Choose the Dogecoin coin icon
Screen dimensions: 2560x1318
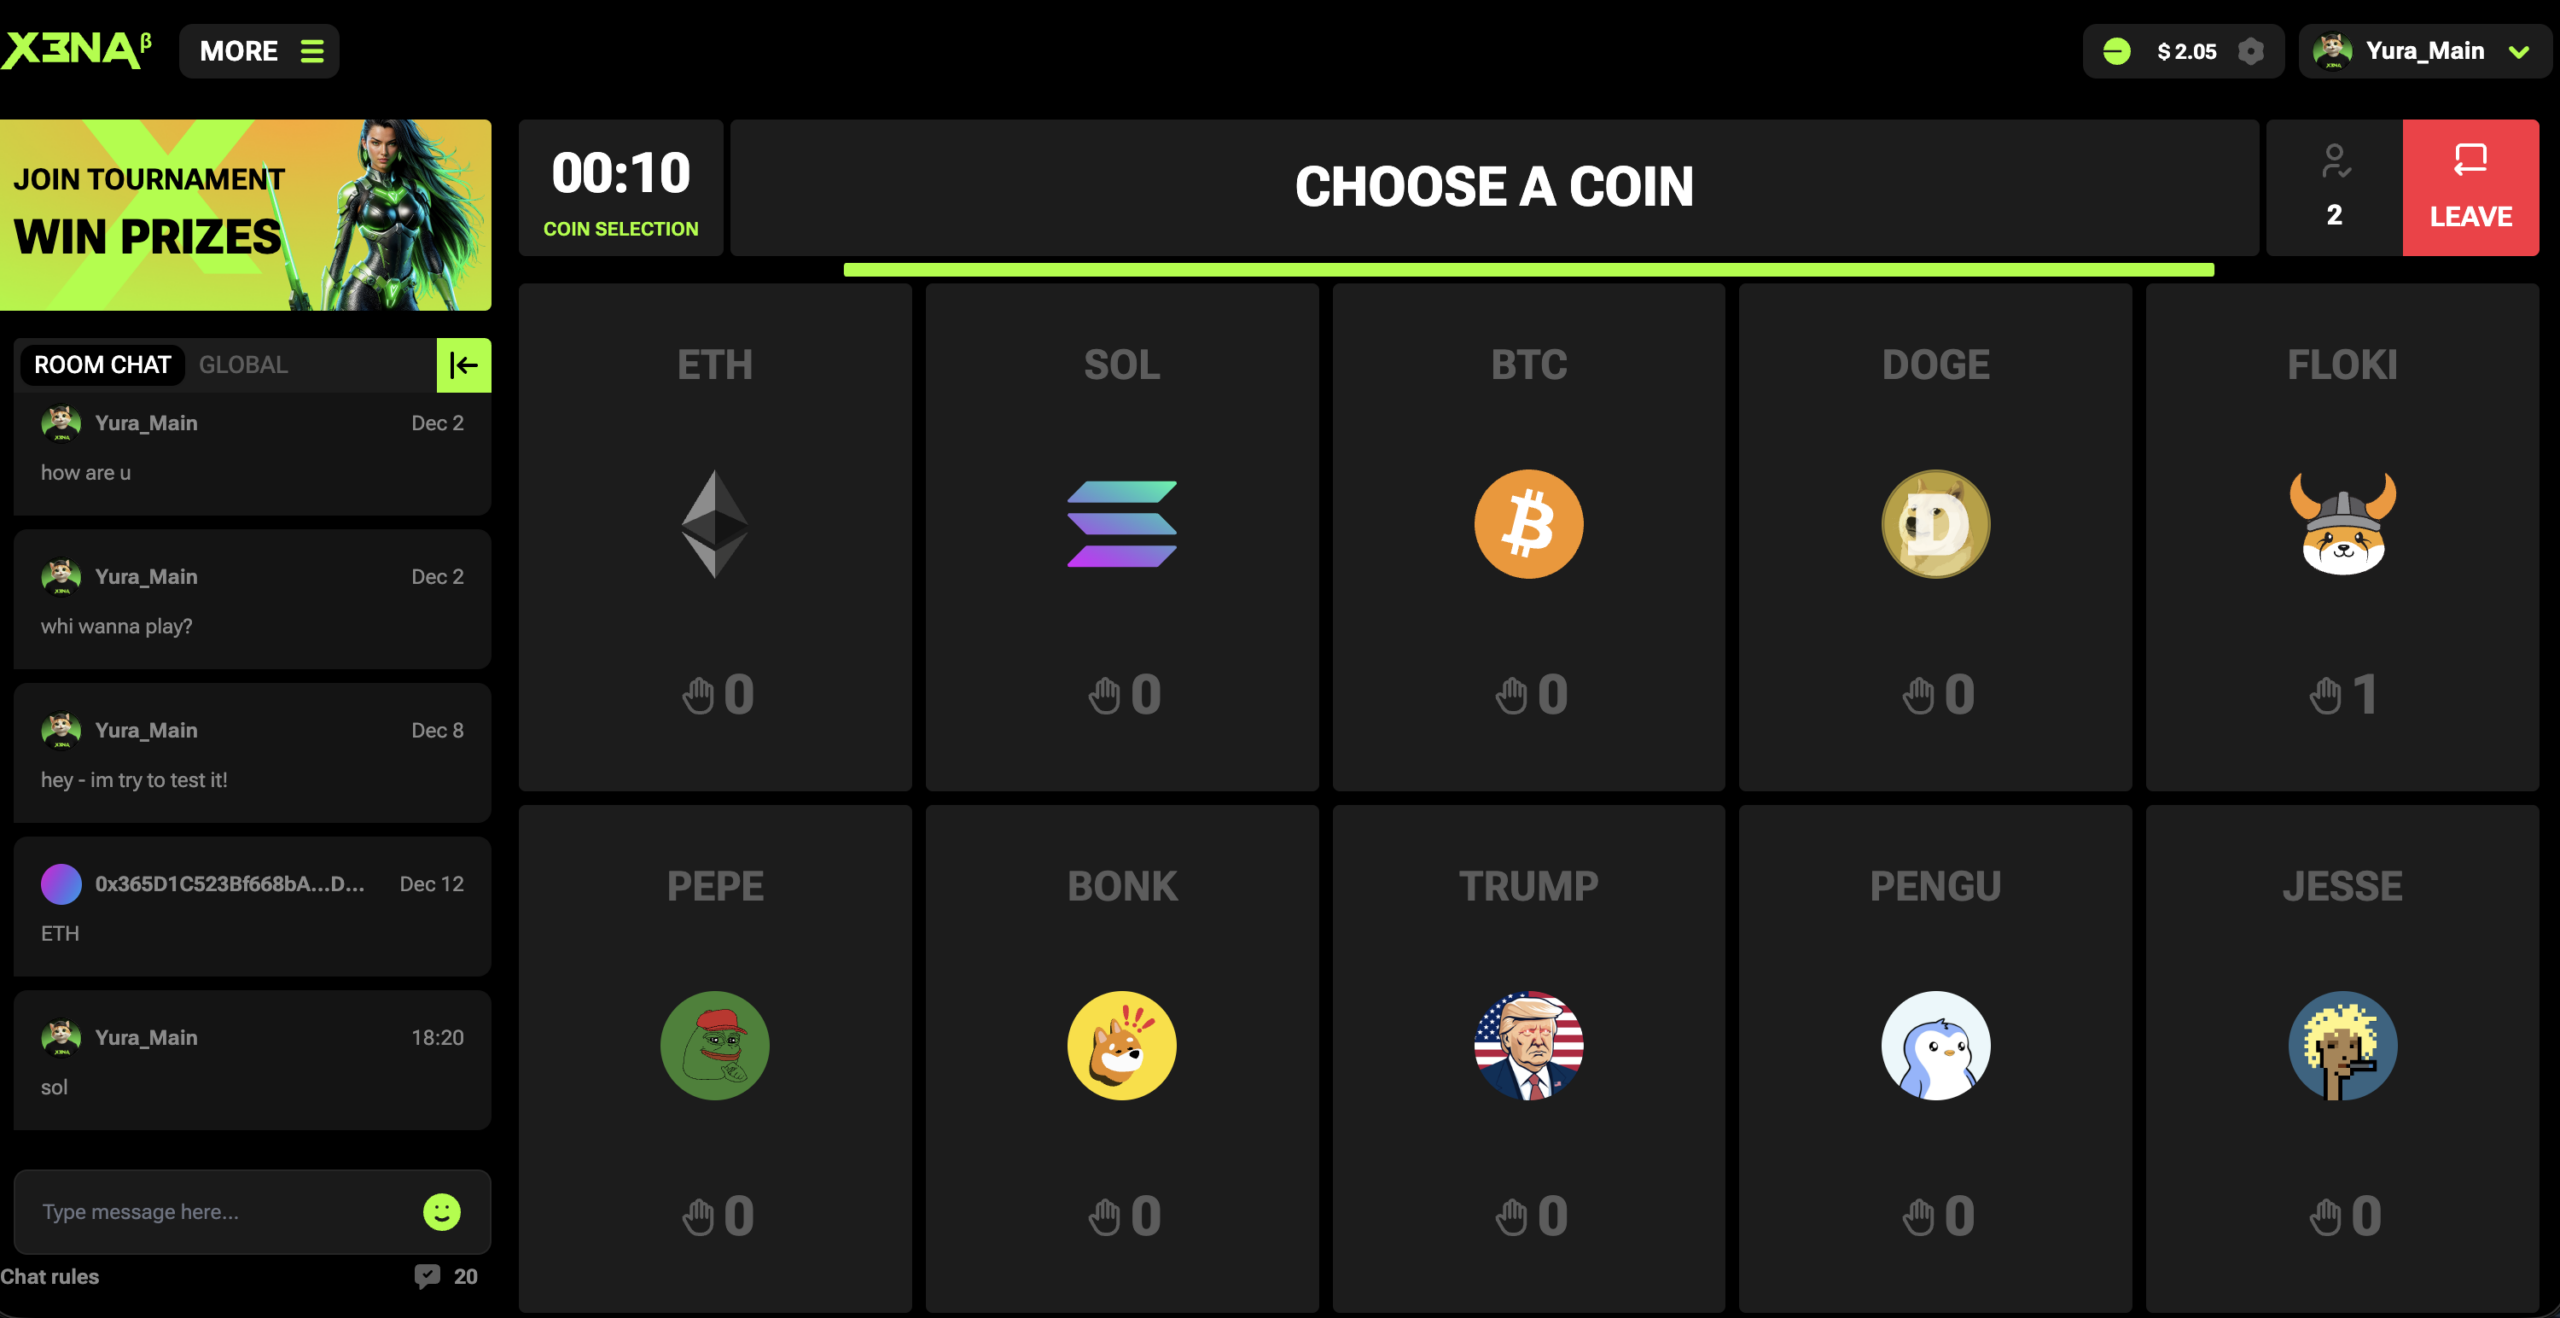point(1935,524)
